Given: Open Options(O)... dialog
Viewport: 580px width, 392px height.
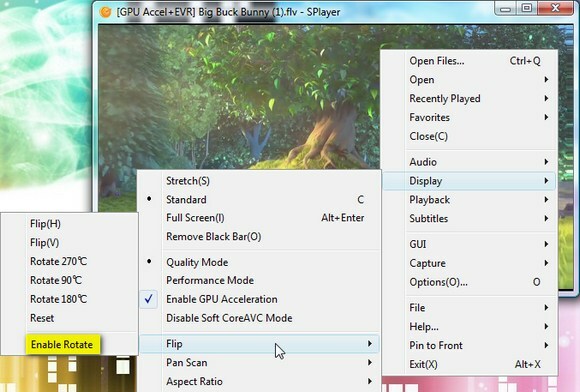Looking at the screenshot, I should pyautogui.click(x=469, y=282).
